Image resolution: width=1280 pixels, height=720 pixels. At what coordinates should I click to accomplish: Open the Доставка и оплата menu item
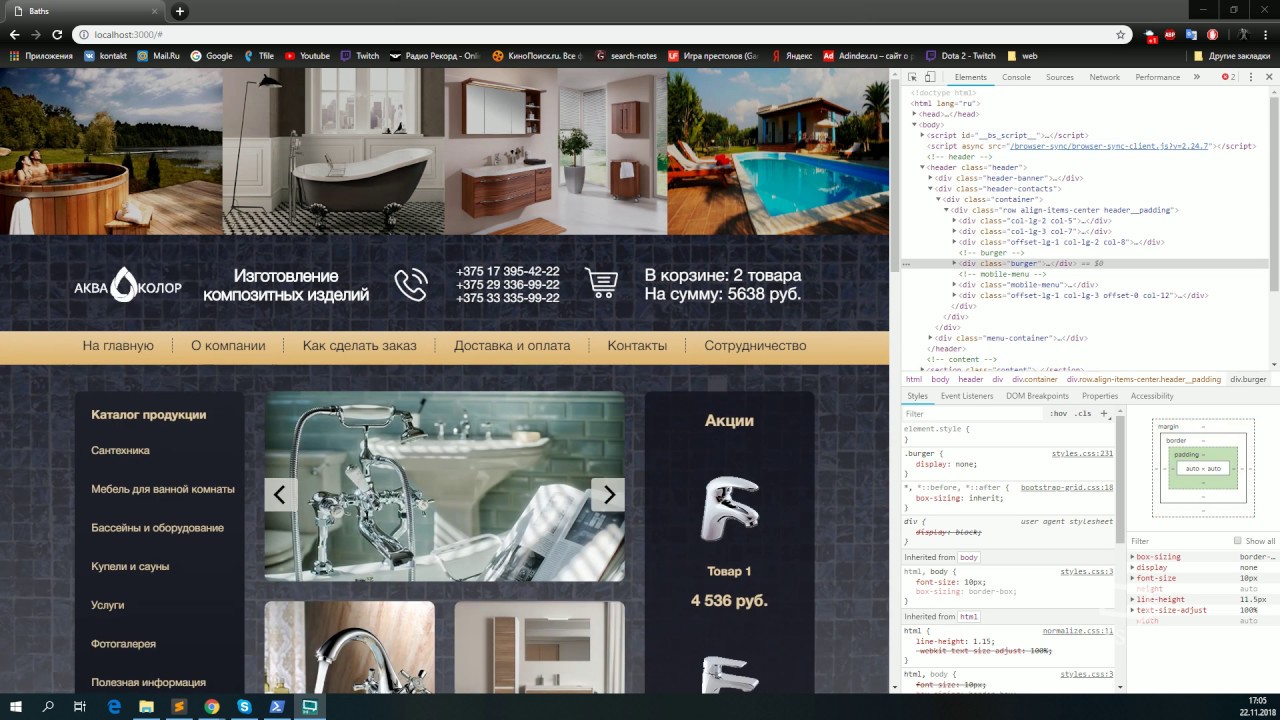[x=512, y=346]
